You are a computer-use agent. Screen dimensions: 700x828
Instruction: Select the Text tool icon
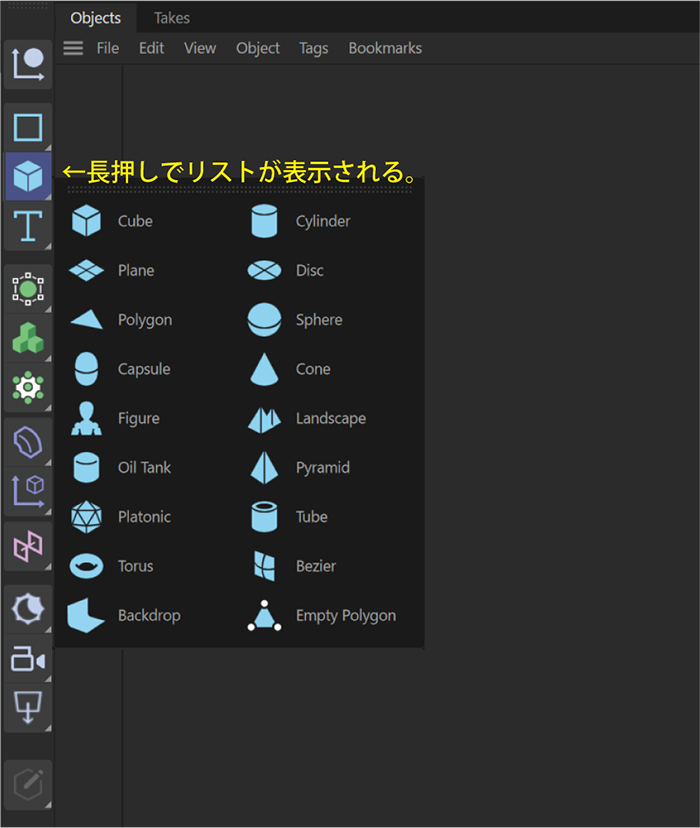pyautogui.click(x=28, y=225)
